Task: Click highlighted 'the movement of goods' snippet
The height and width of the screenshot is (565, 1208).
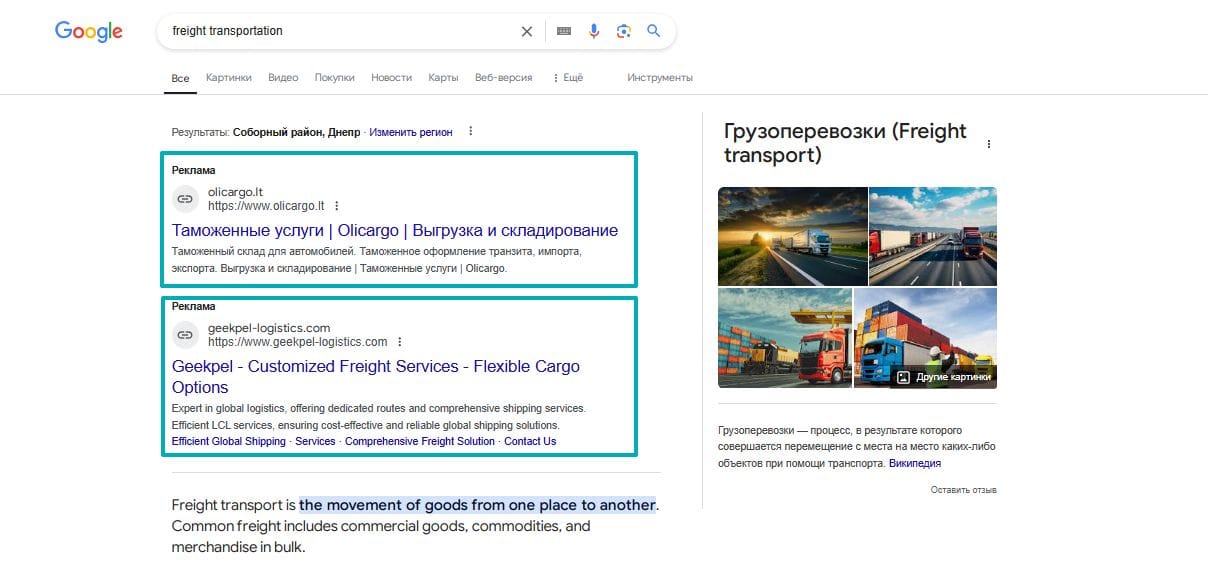Action: click(477, 504)
